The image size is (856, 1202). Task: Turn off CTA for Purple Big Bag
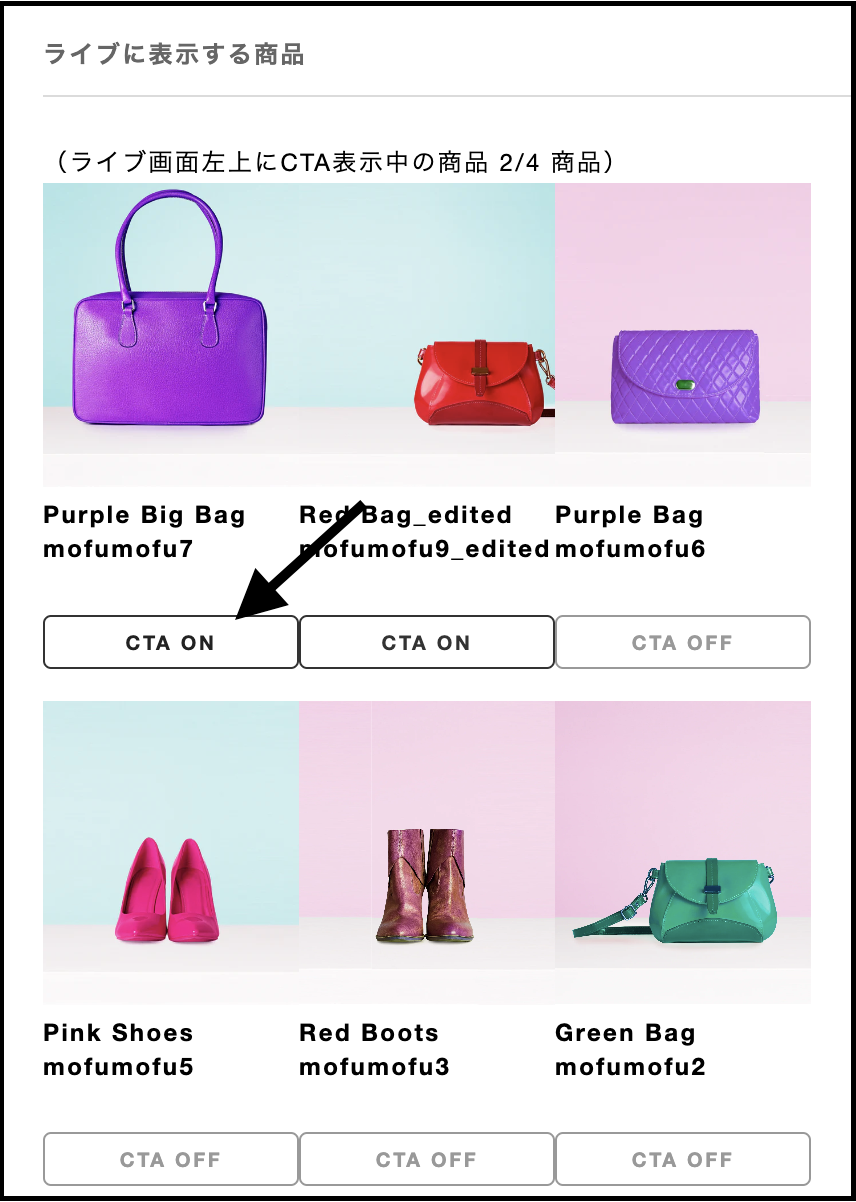(x=171, y=642)
